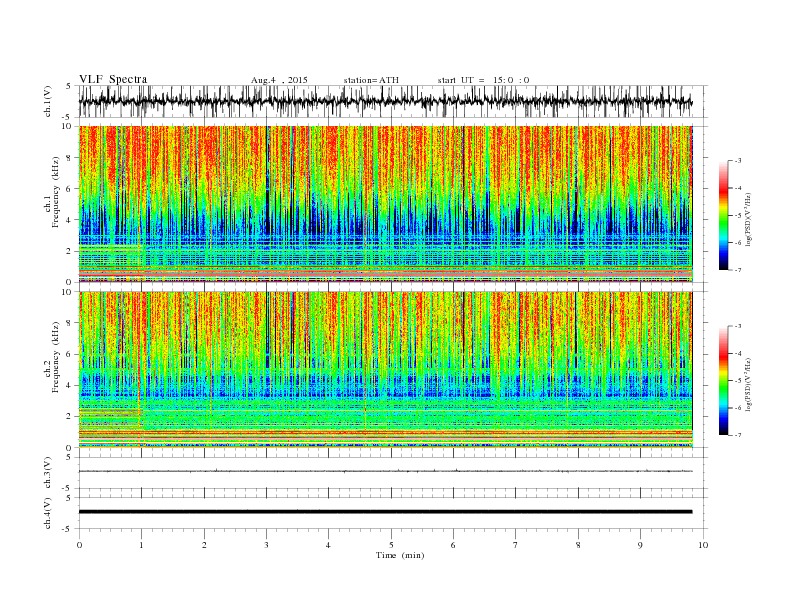The image size is (792, 612).
Task: Click the "8" kHz tick on ch.1 spectrogram
Action: point(70,158)
